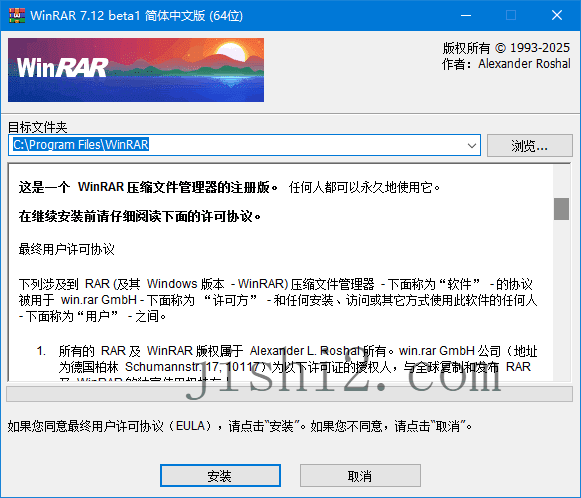Close the WinRAR installer window
Image resolution: width=581 pixels, height=498 pixels.
click(557, 16)
